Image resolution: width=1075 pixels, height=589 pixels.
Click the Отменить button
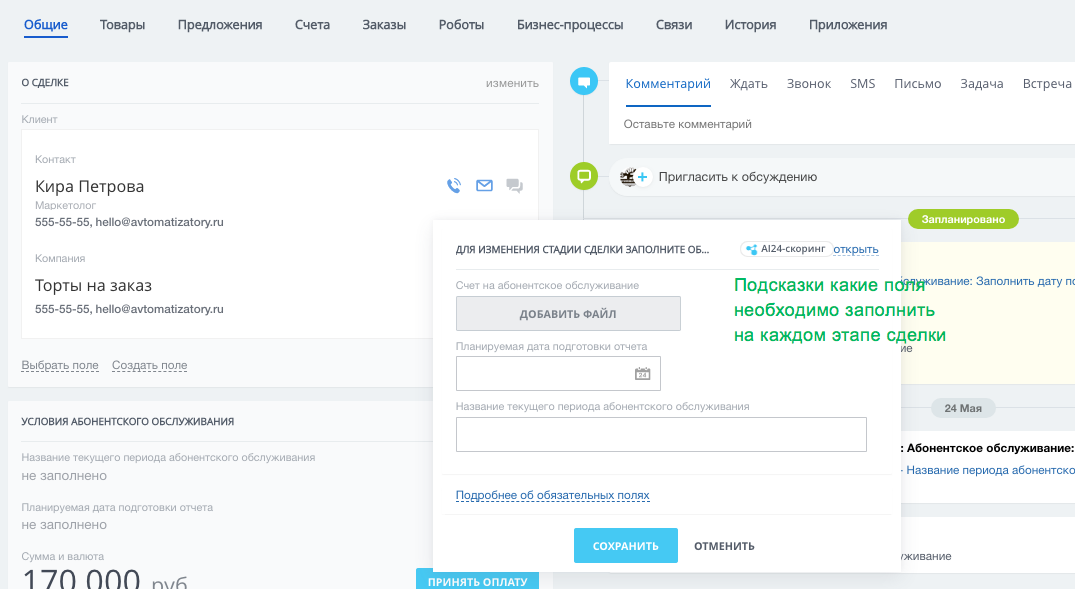pyautogui.click(x=724, y=546)
